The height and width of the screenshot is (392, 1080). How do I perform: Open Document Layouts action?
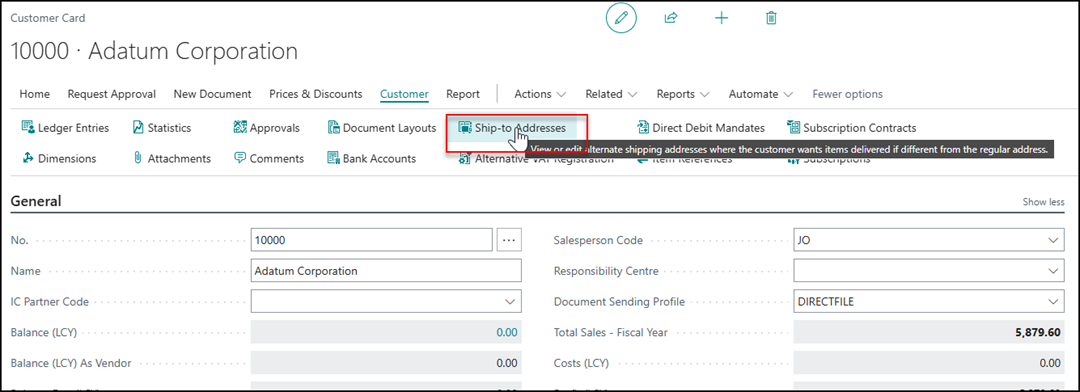point(382,127)
